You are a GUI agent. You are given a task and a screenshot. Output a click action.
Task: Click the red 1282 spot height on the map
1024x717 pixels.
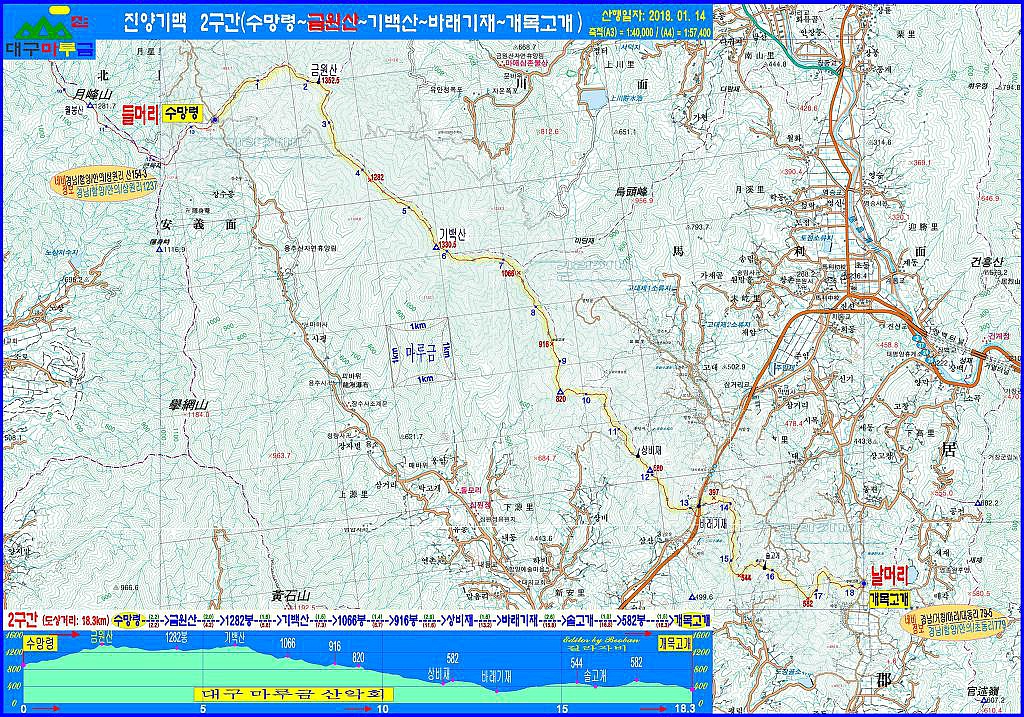(x=377, y=177)
